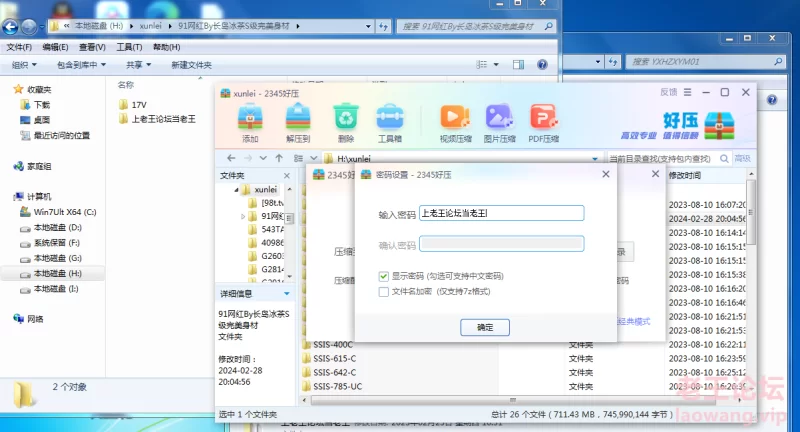Open the PDF压缩 compression tool
The image size is (800, 432).
pyautogui.click(x=543, y=123)
